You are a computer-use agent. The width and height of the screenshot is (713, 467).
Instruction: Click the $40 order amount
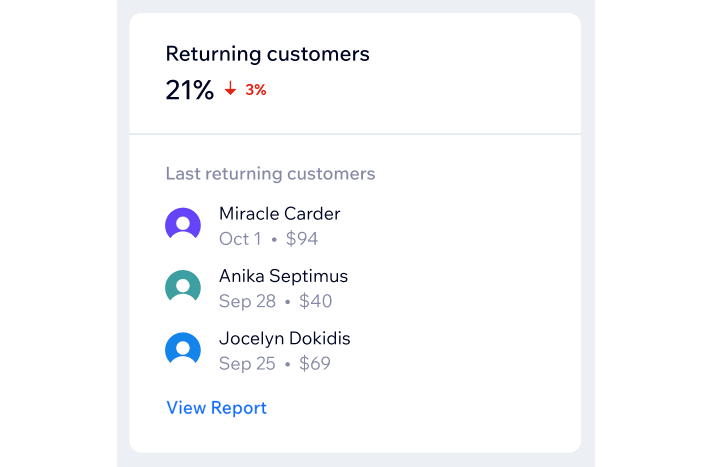coord(316,301)
